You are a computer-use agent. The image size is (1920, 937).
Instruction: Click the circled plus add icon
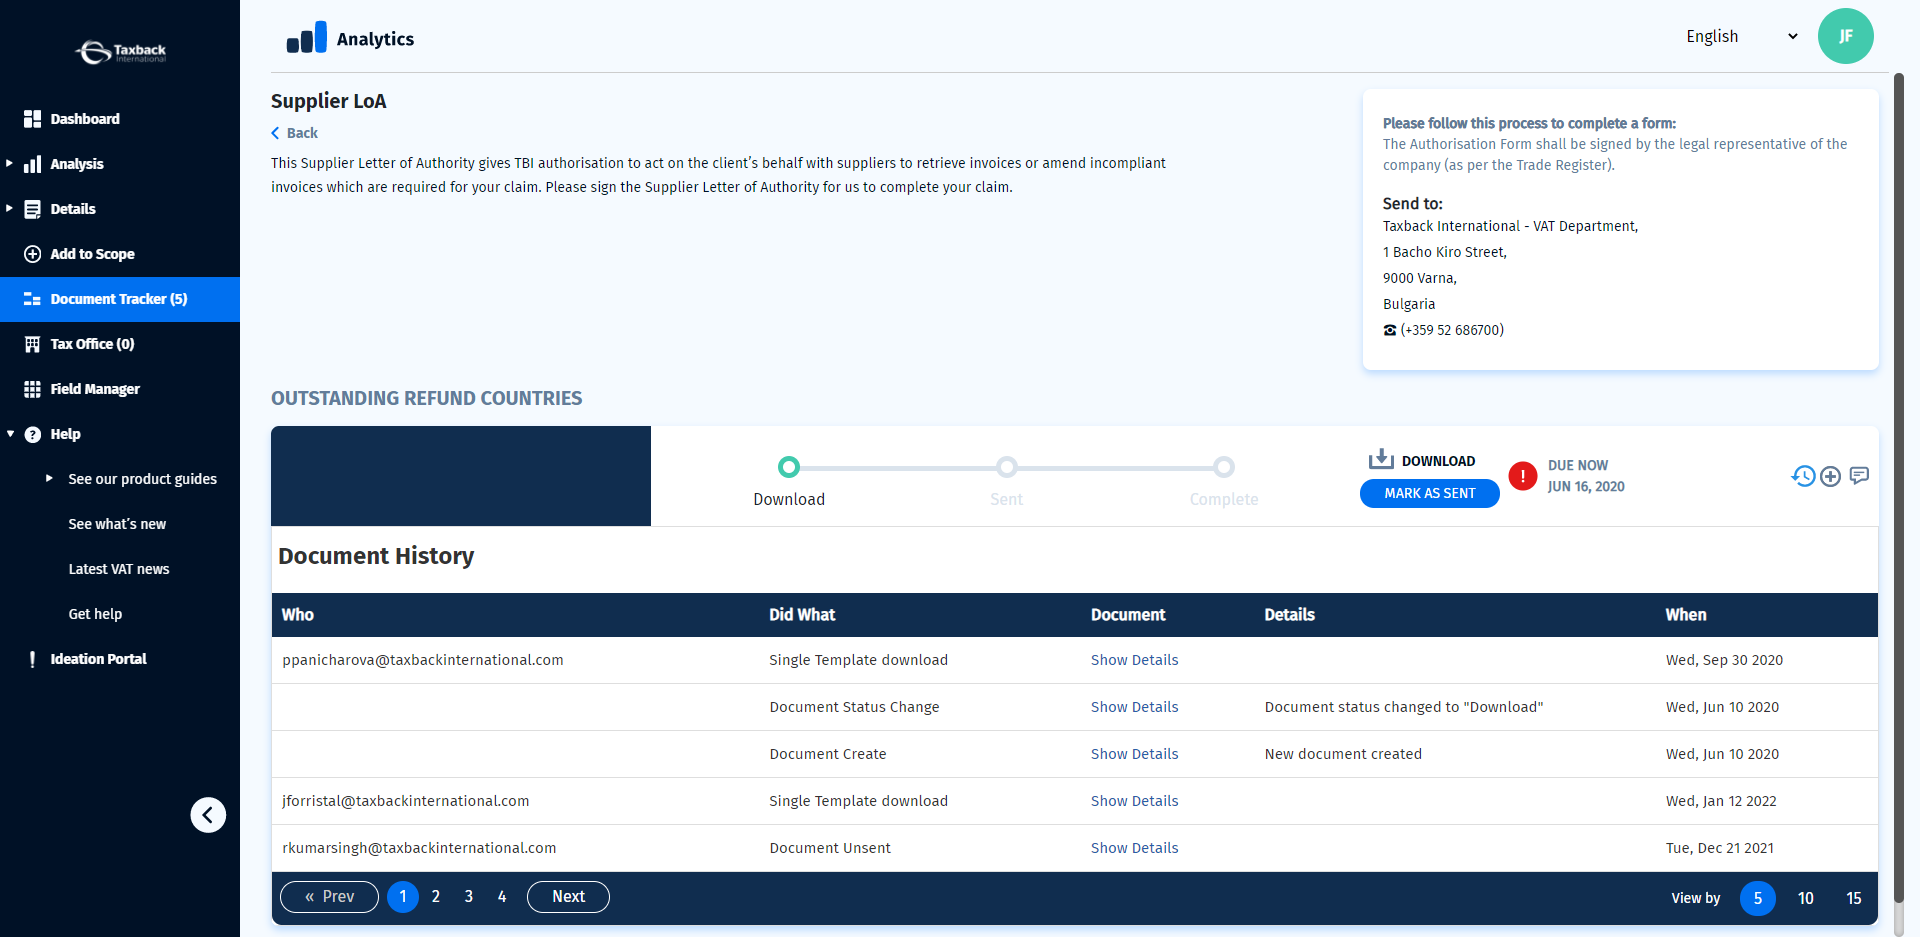(x=1830, y=477)
